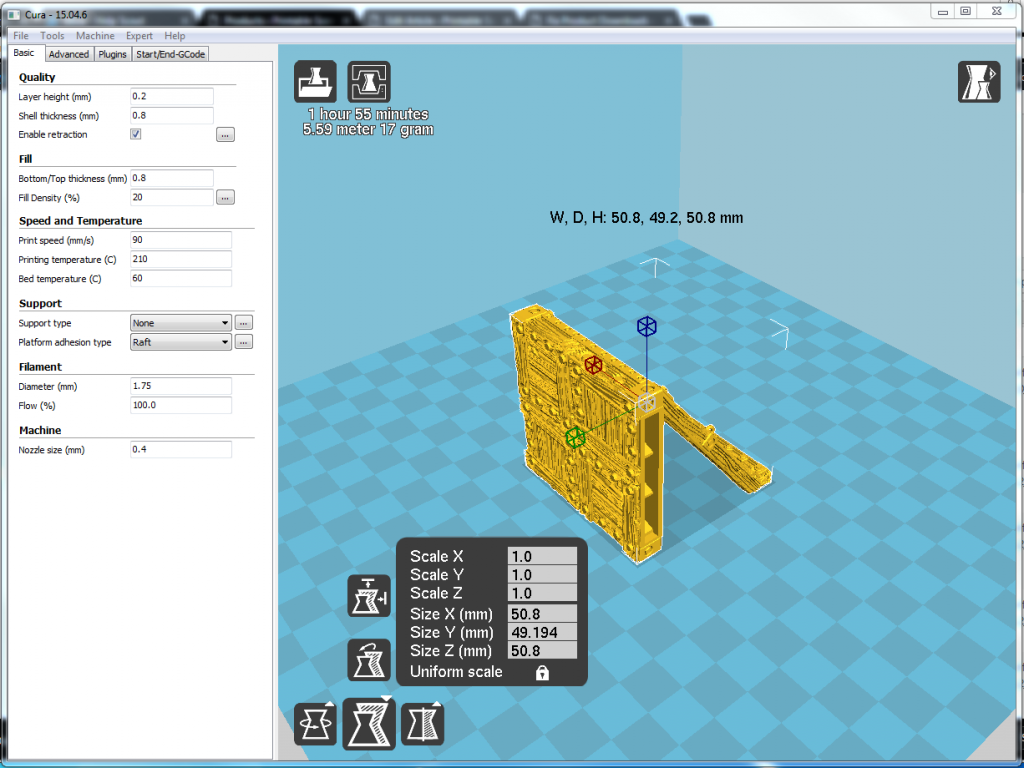Viewport: 1024px width, 768px height.
Task: Click the green Y-axis scale handle
Action: (x=575, y=438)
